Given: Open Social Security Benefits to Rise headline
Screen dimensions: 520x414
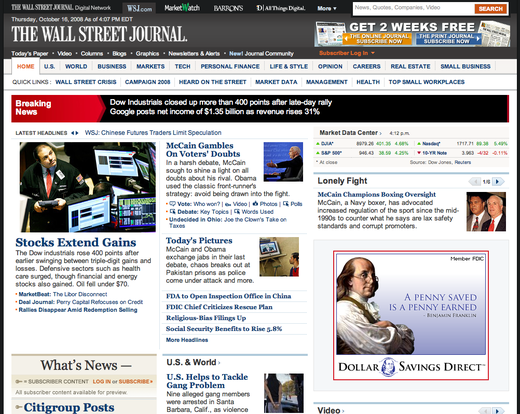Looking at the screenshot, I should tap(224, 329).
